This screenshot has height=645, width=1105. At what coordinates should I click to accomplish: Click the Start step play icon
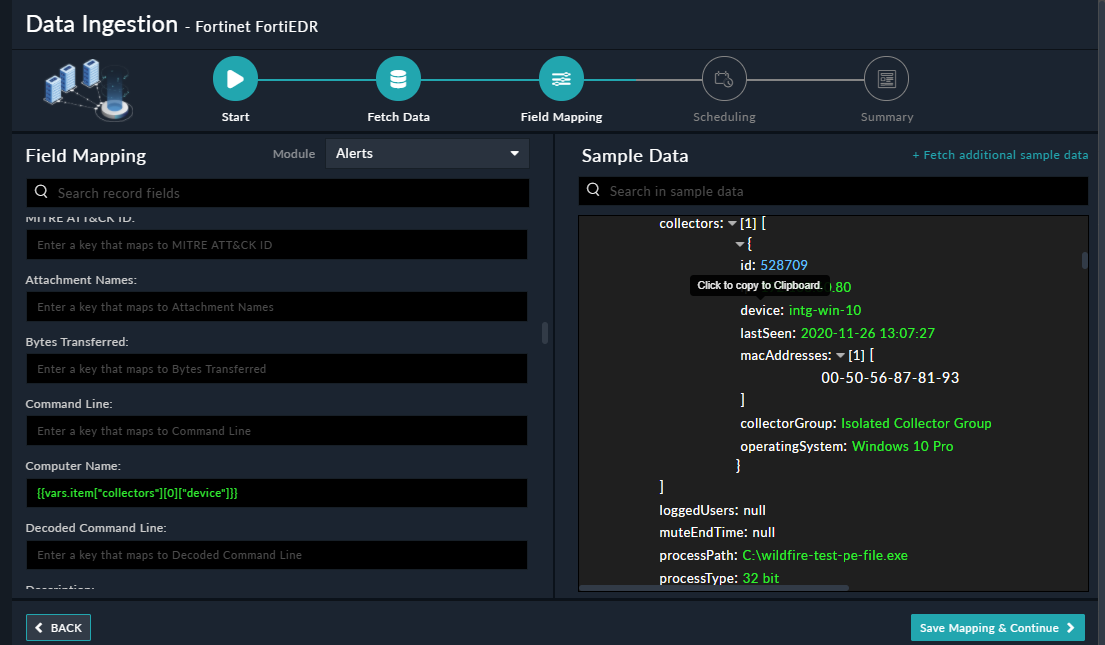click(235, 77)
